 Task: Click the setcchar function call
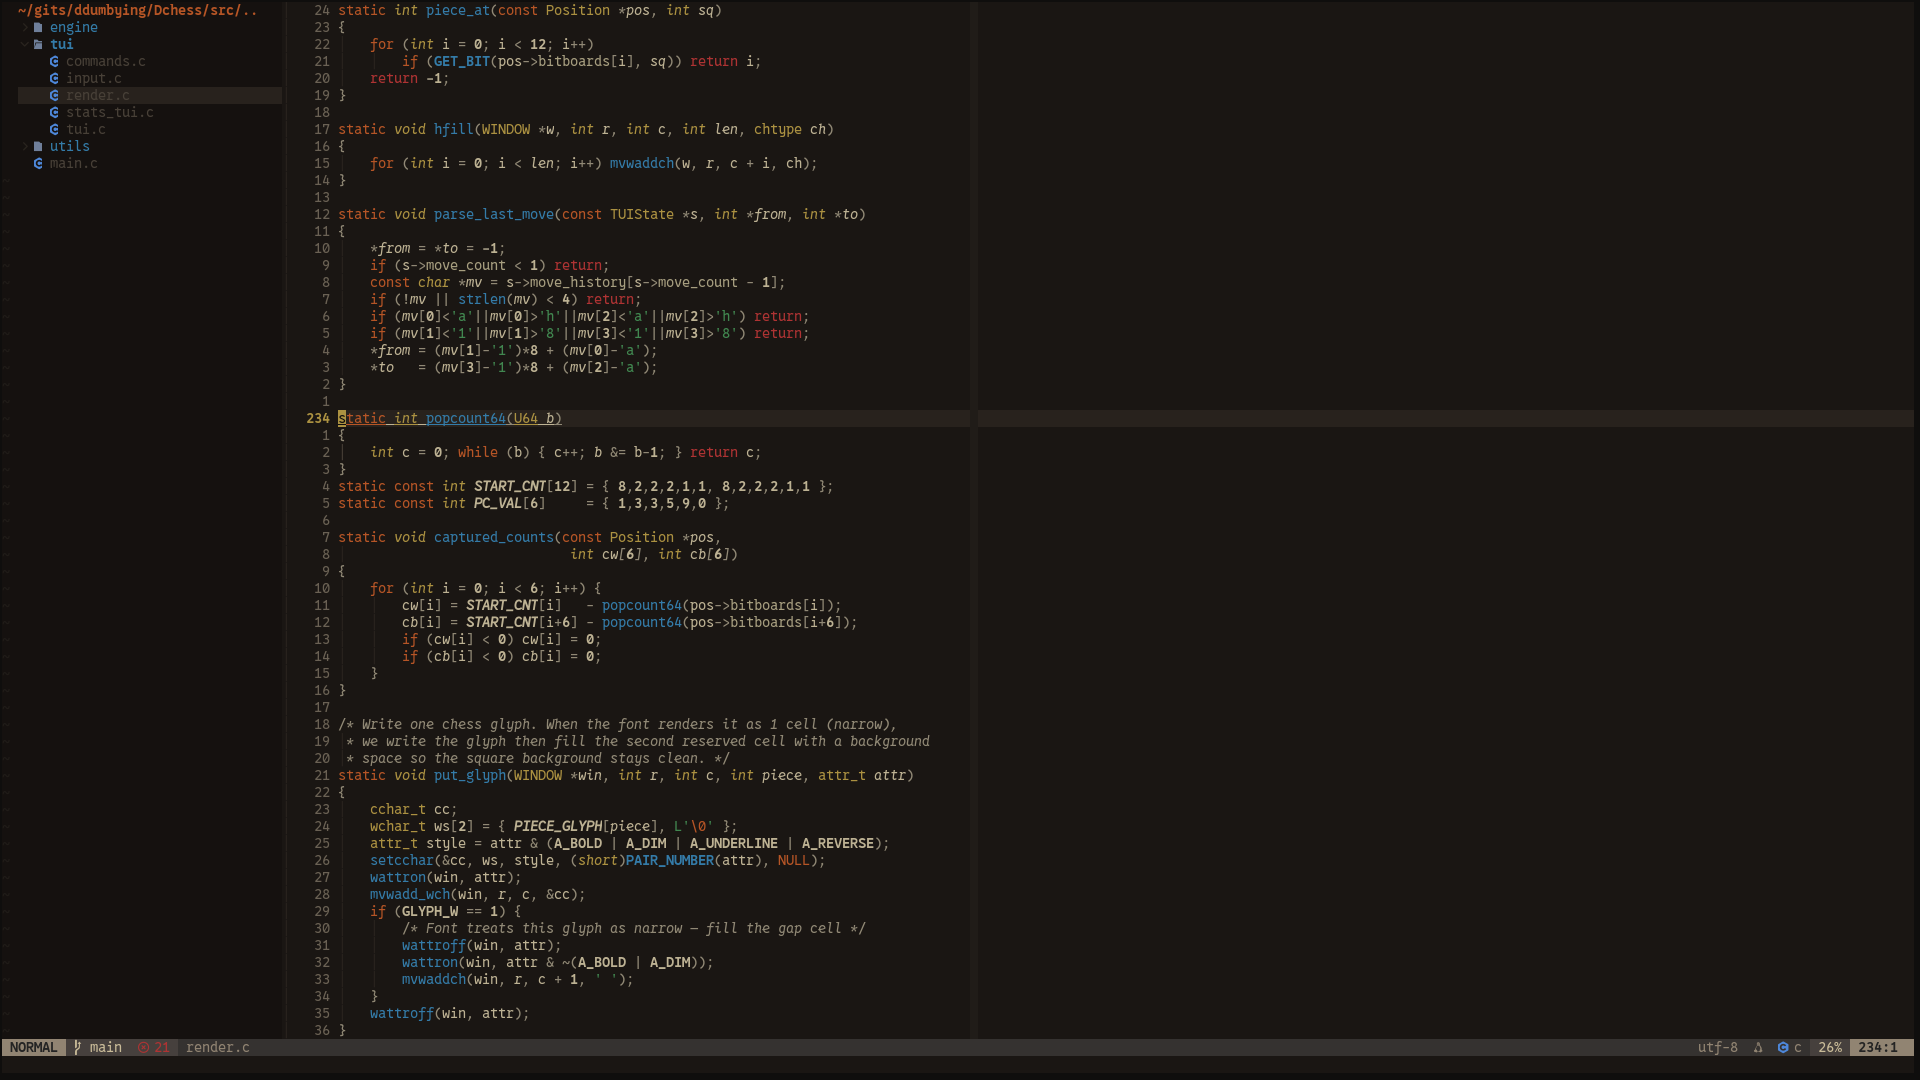coord(402,861)
